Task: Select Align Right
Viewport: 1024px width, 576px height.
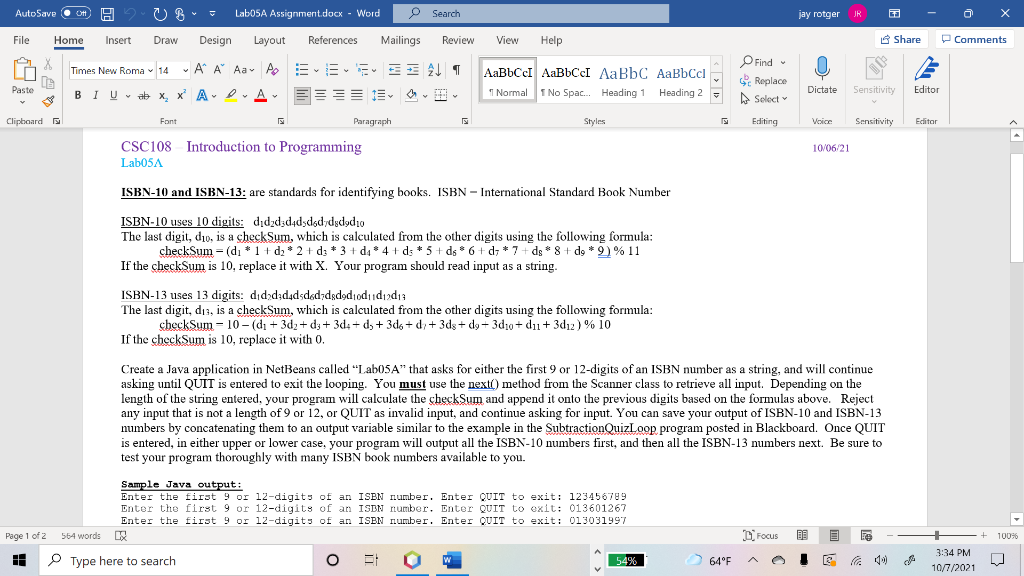Action: click(338, 95)
